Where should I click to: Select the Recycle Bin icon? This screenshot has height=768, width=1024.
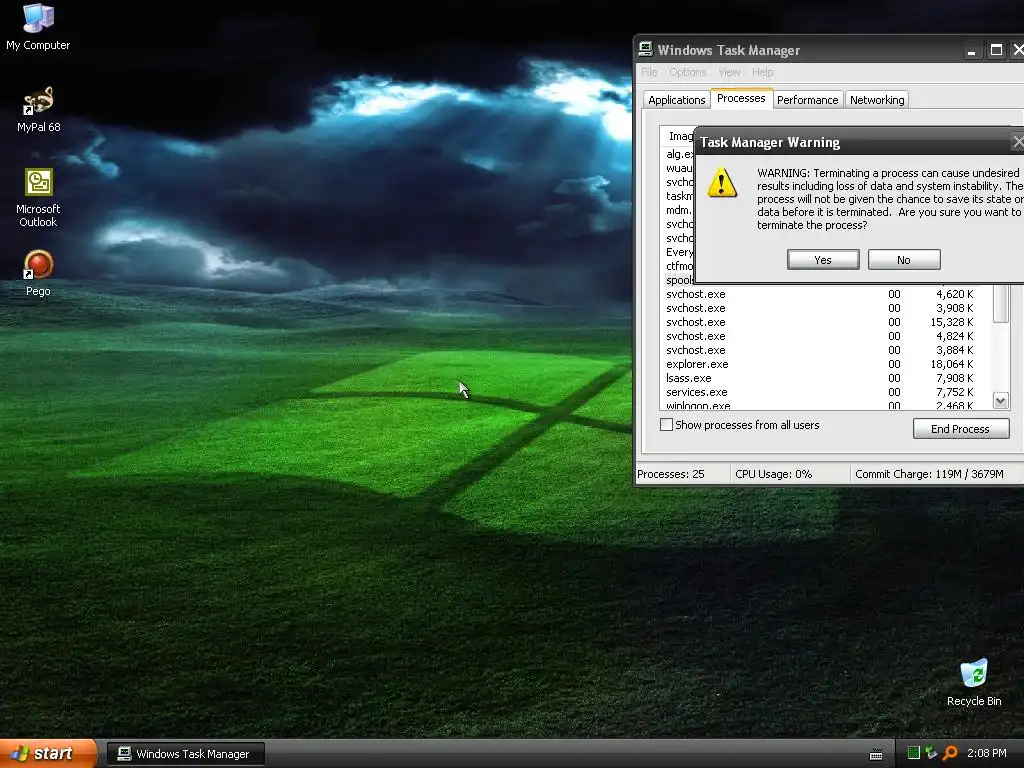974,683
